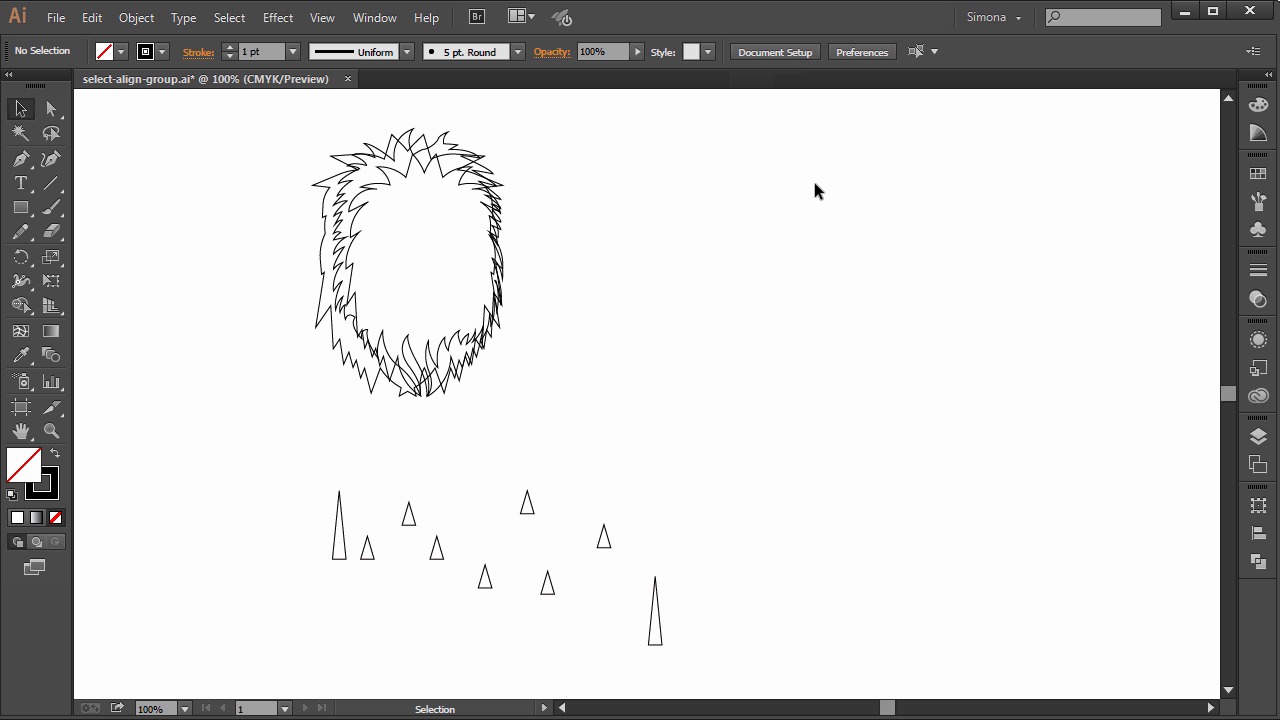Open the Effect menu
The height and width of the screenshot is (720, 1280).
click(277, 18)
